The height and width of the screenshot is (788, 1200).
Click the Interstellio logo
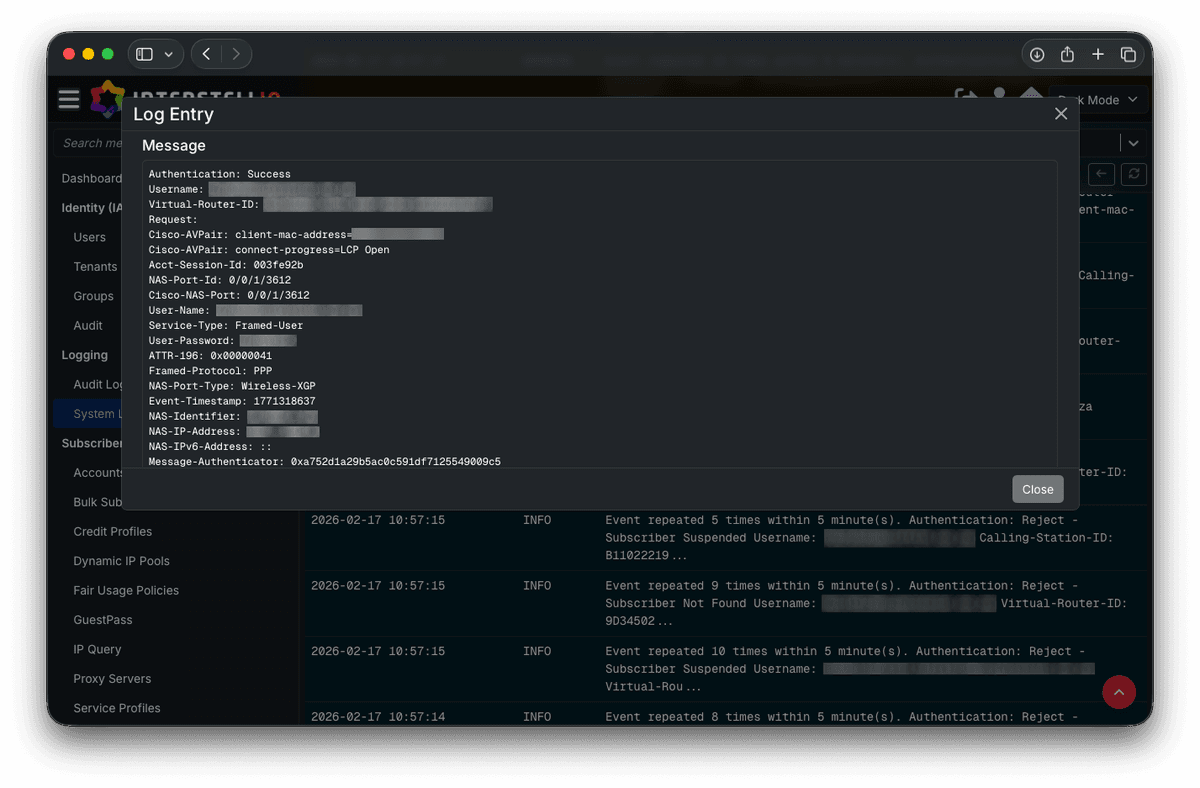point(107,99)
